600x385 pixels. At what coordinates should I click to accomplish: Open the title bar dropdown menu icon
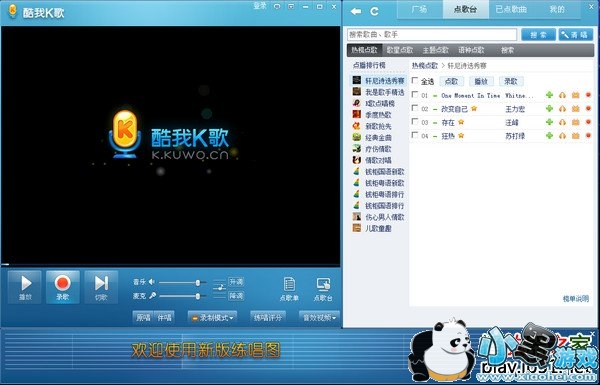pos(291,7)
